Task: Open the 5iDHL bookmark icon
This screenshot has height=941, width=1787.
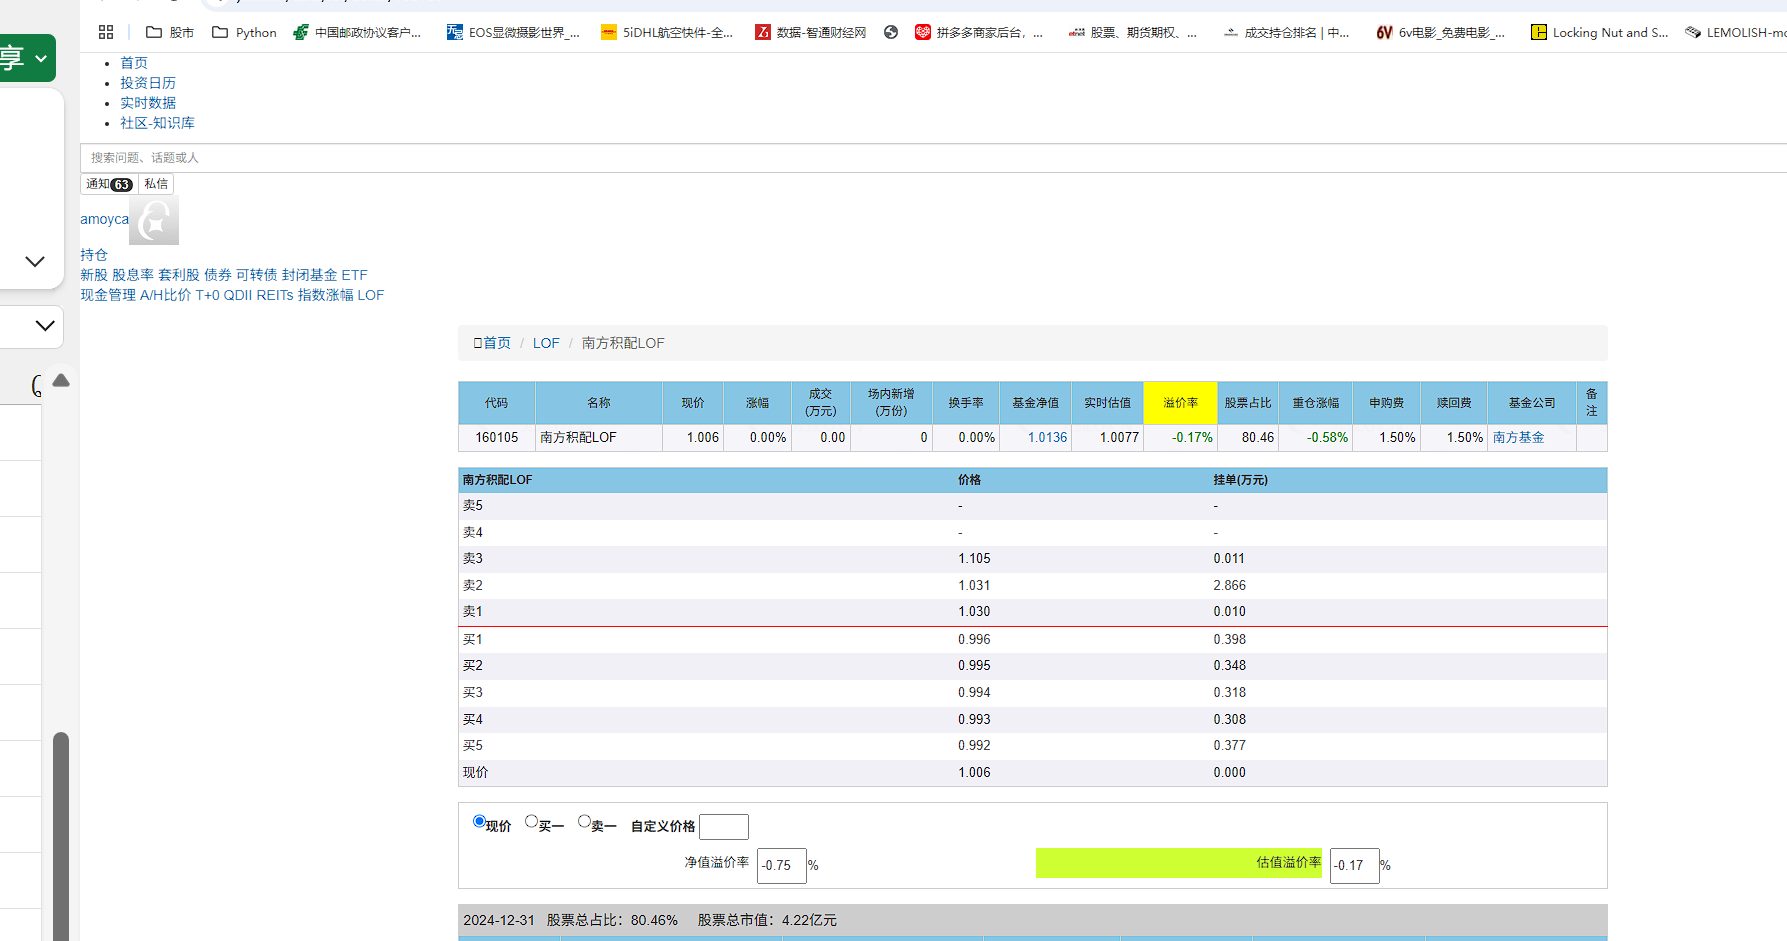Action: (x=608, y=32)
